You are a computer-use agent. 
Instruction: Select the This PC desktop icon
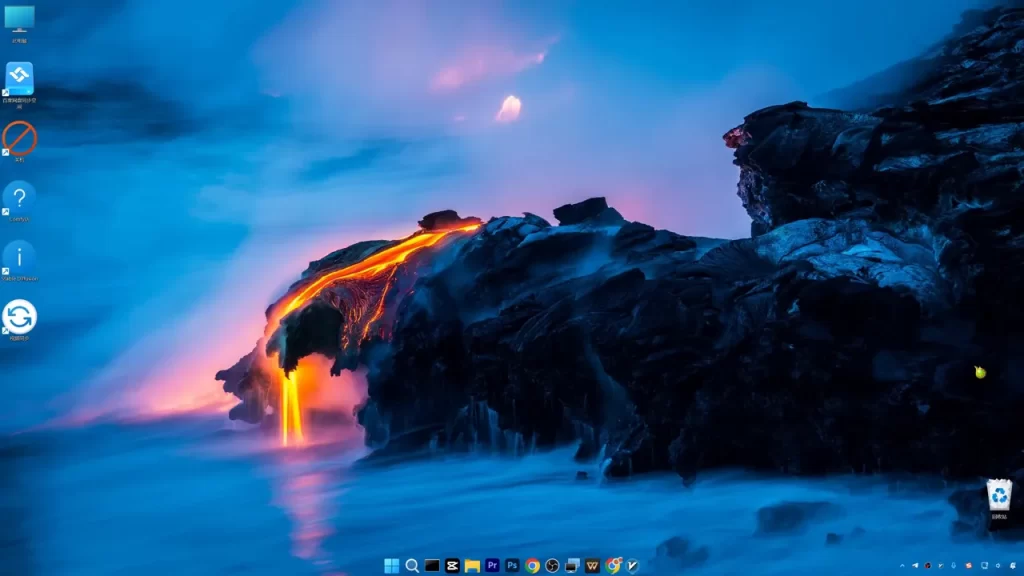19,24
